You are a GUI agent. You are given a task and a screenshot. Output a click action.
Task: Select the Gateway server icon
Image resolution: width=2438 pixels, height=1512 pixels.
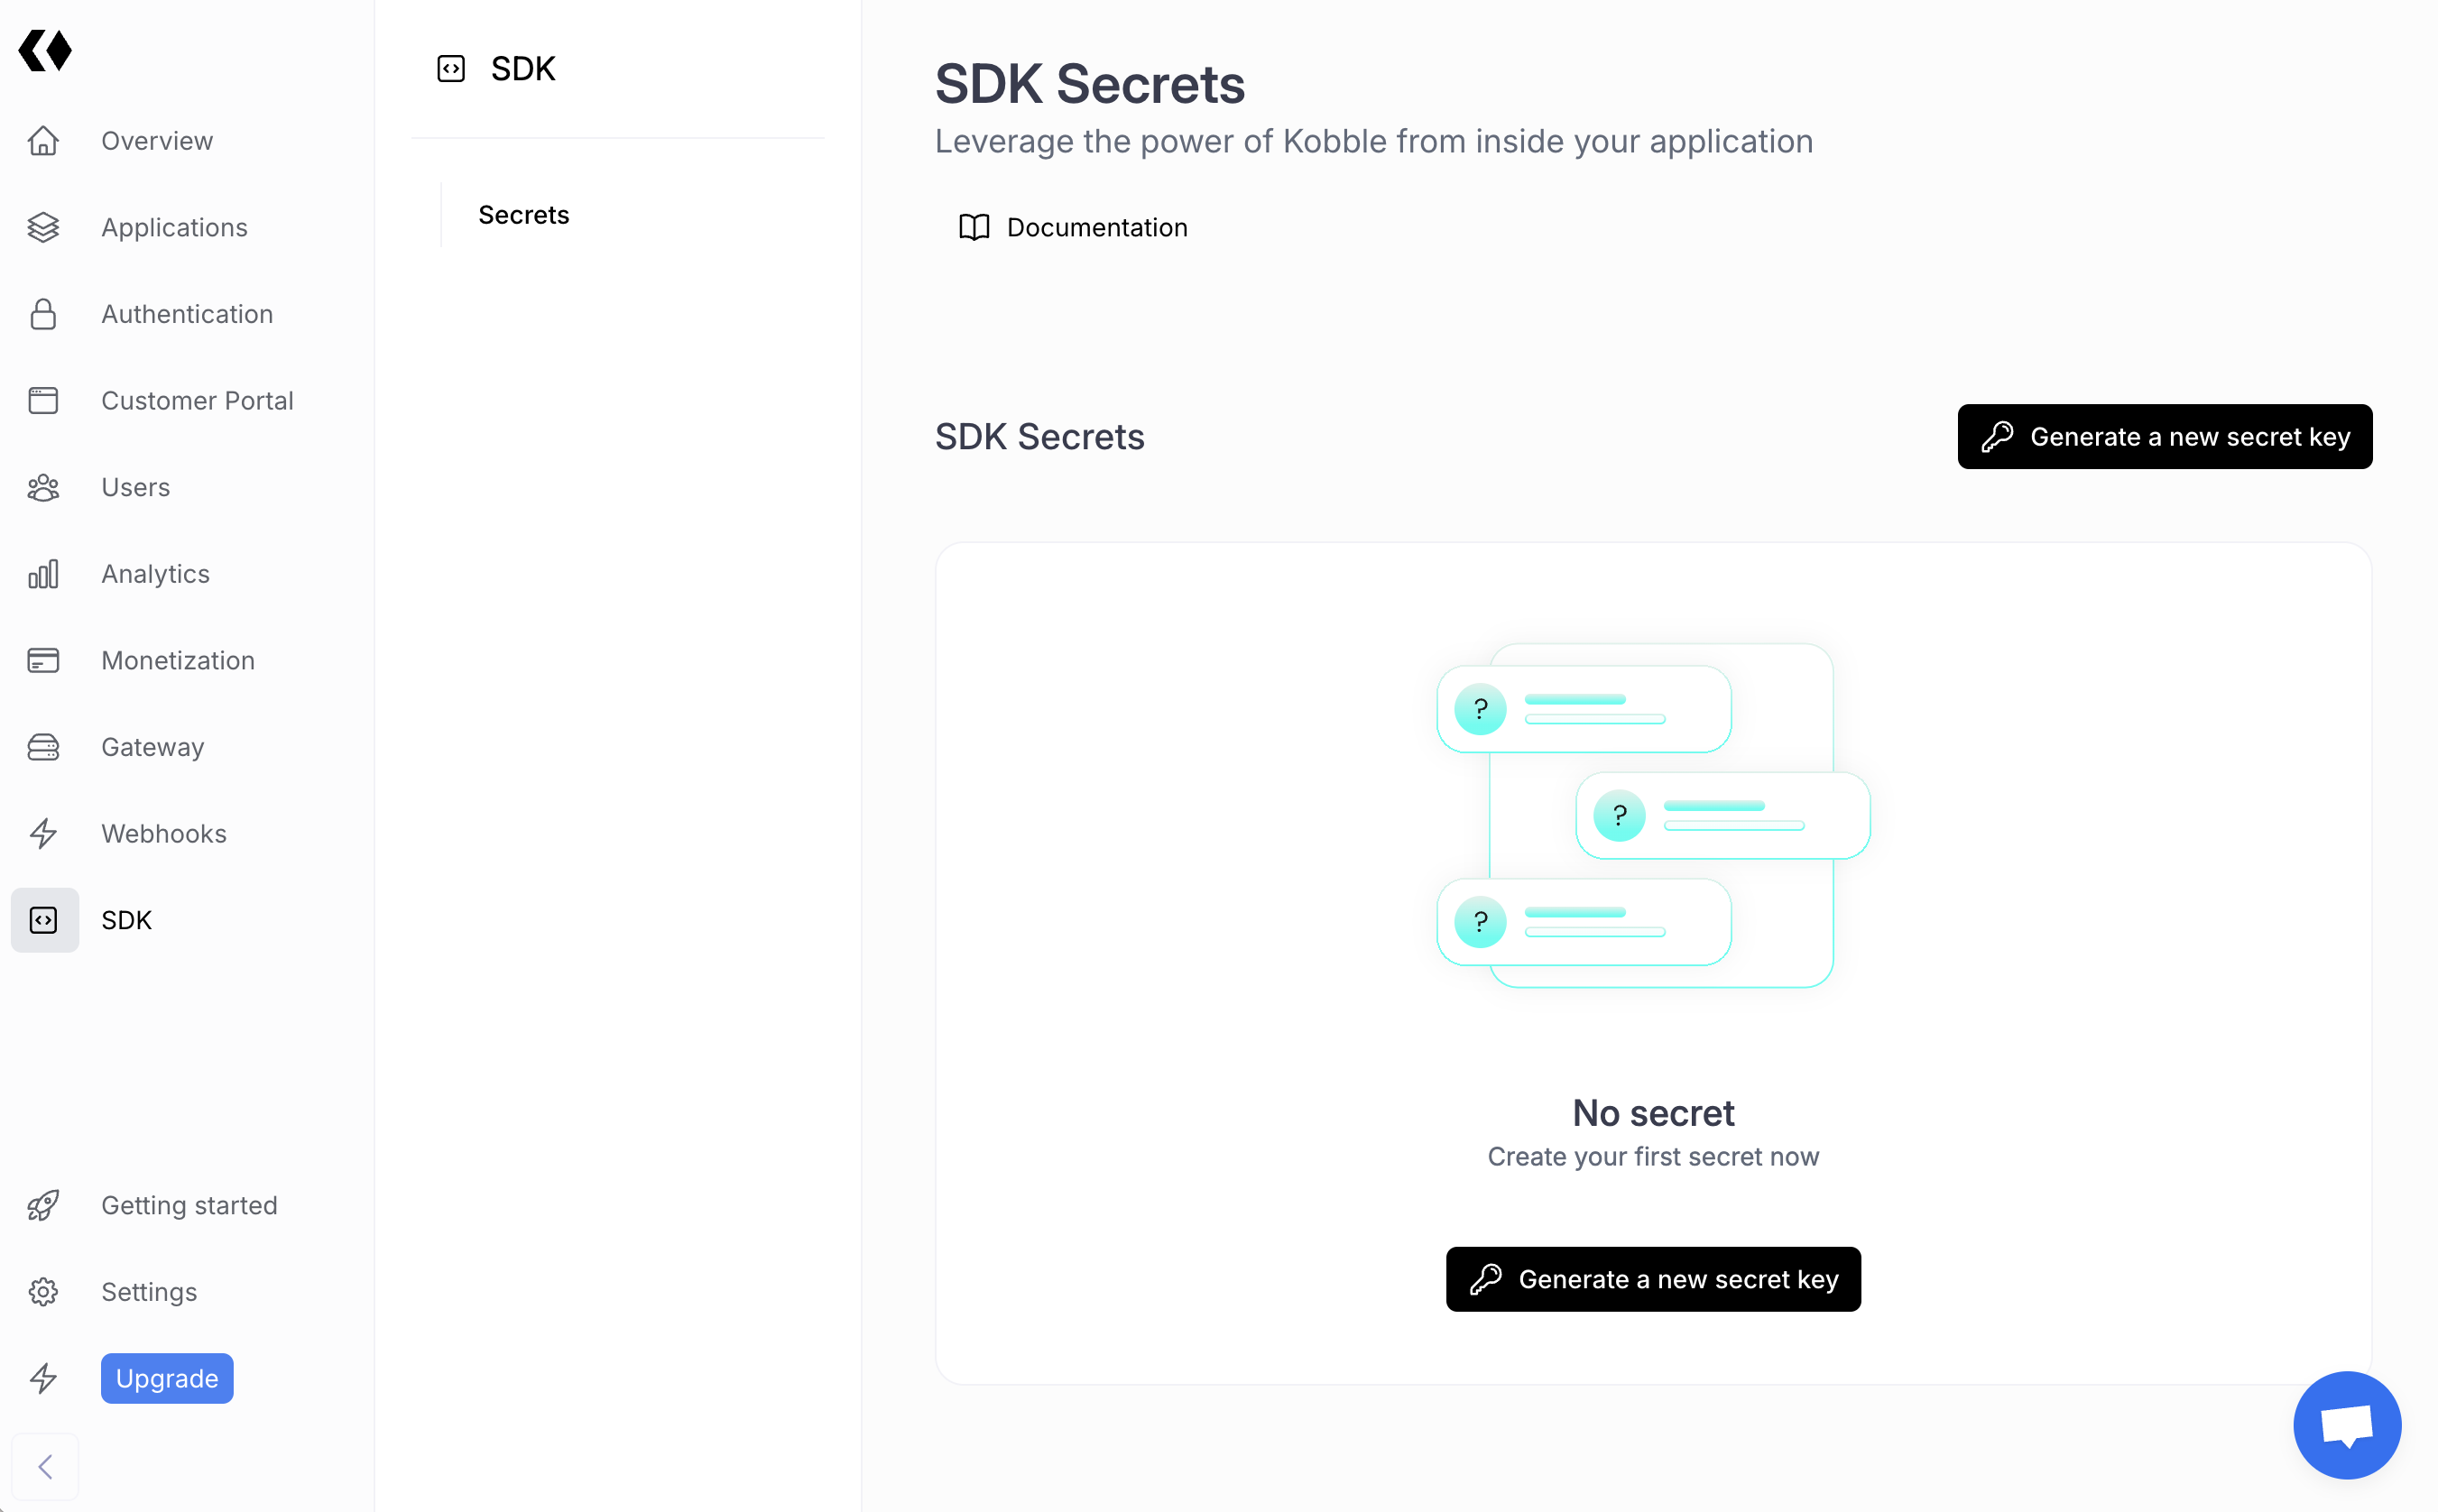point(44,747)
